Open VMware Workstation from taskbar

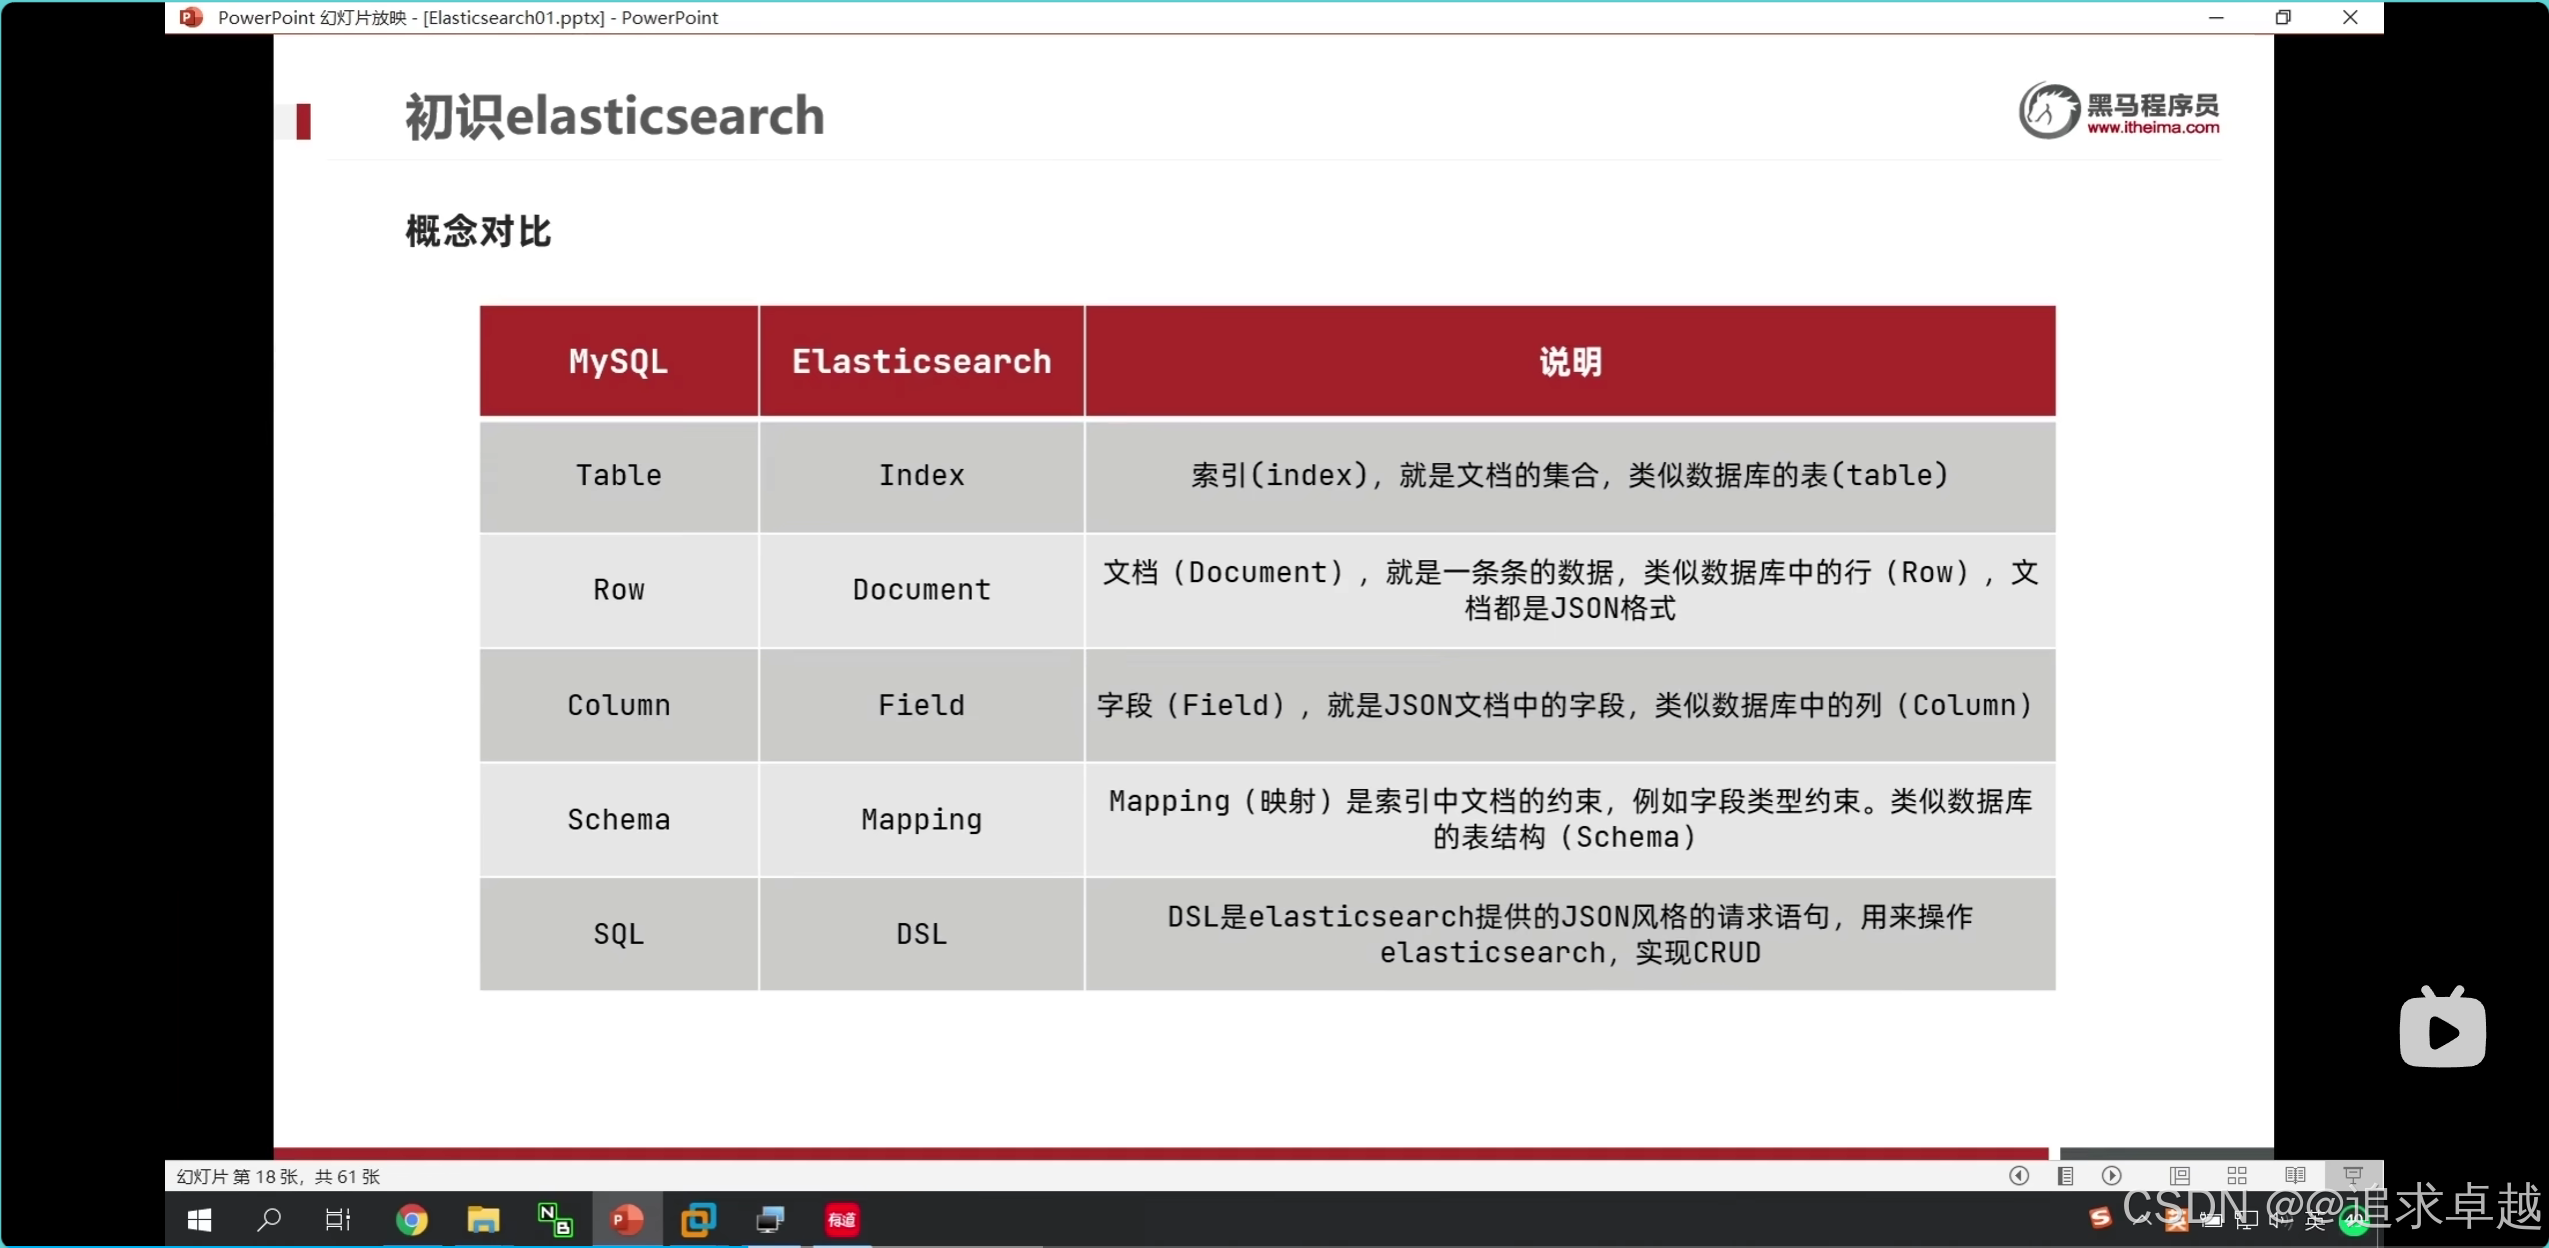698,1220
